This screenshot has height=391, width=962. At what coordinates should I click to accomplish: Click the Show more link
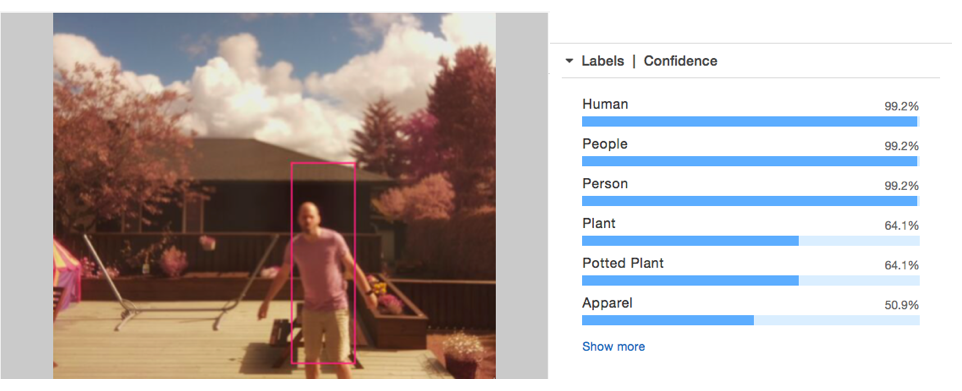coord(613,347)
